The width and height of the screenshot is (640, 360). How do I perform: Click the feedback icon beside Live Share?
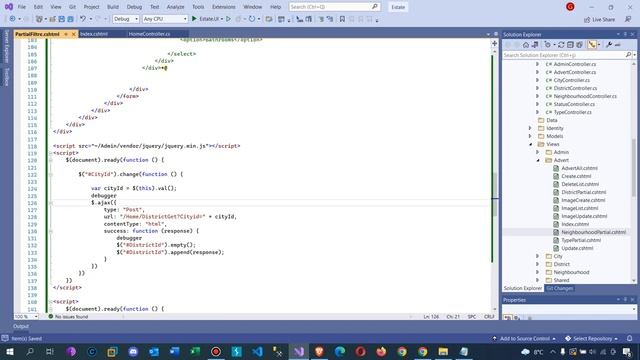(628, 20)
